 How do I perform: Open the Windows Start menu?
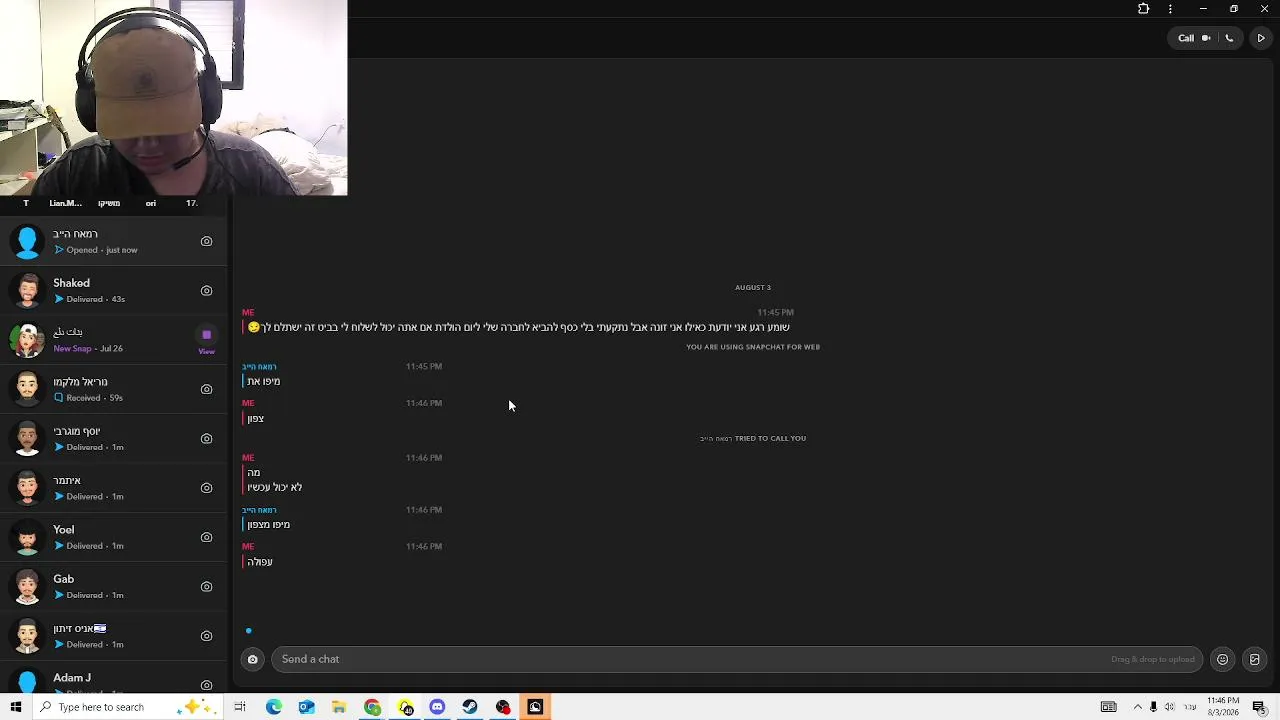point(15,707)
